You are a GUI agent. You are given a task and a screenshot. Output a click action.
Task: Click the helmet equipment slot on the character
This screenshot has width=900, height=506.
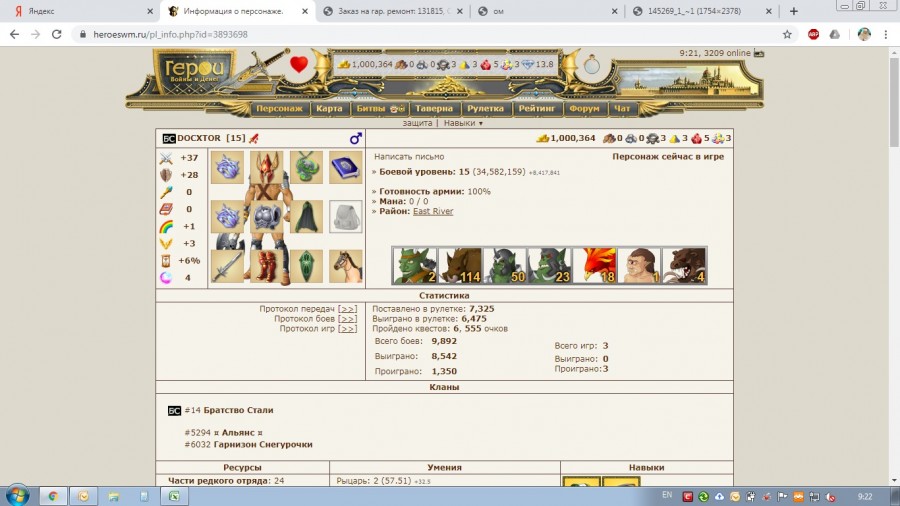click(x=266, y=168)
